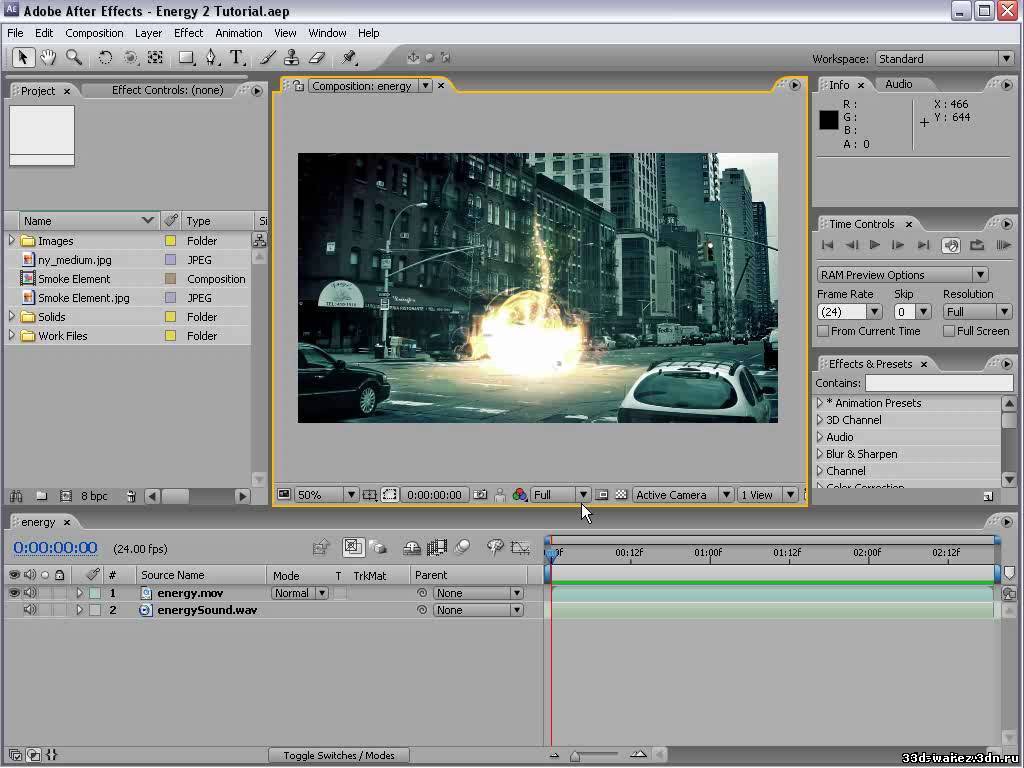Viewport: 1024px width, 768px height.
Task: Click the yellow label swatch for Solids
Action: (x=170, y=317)
